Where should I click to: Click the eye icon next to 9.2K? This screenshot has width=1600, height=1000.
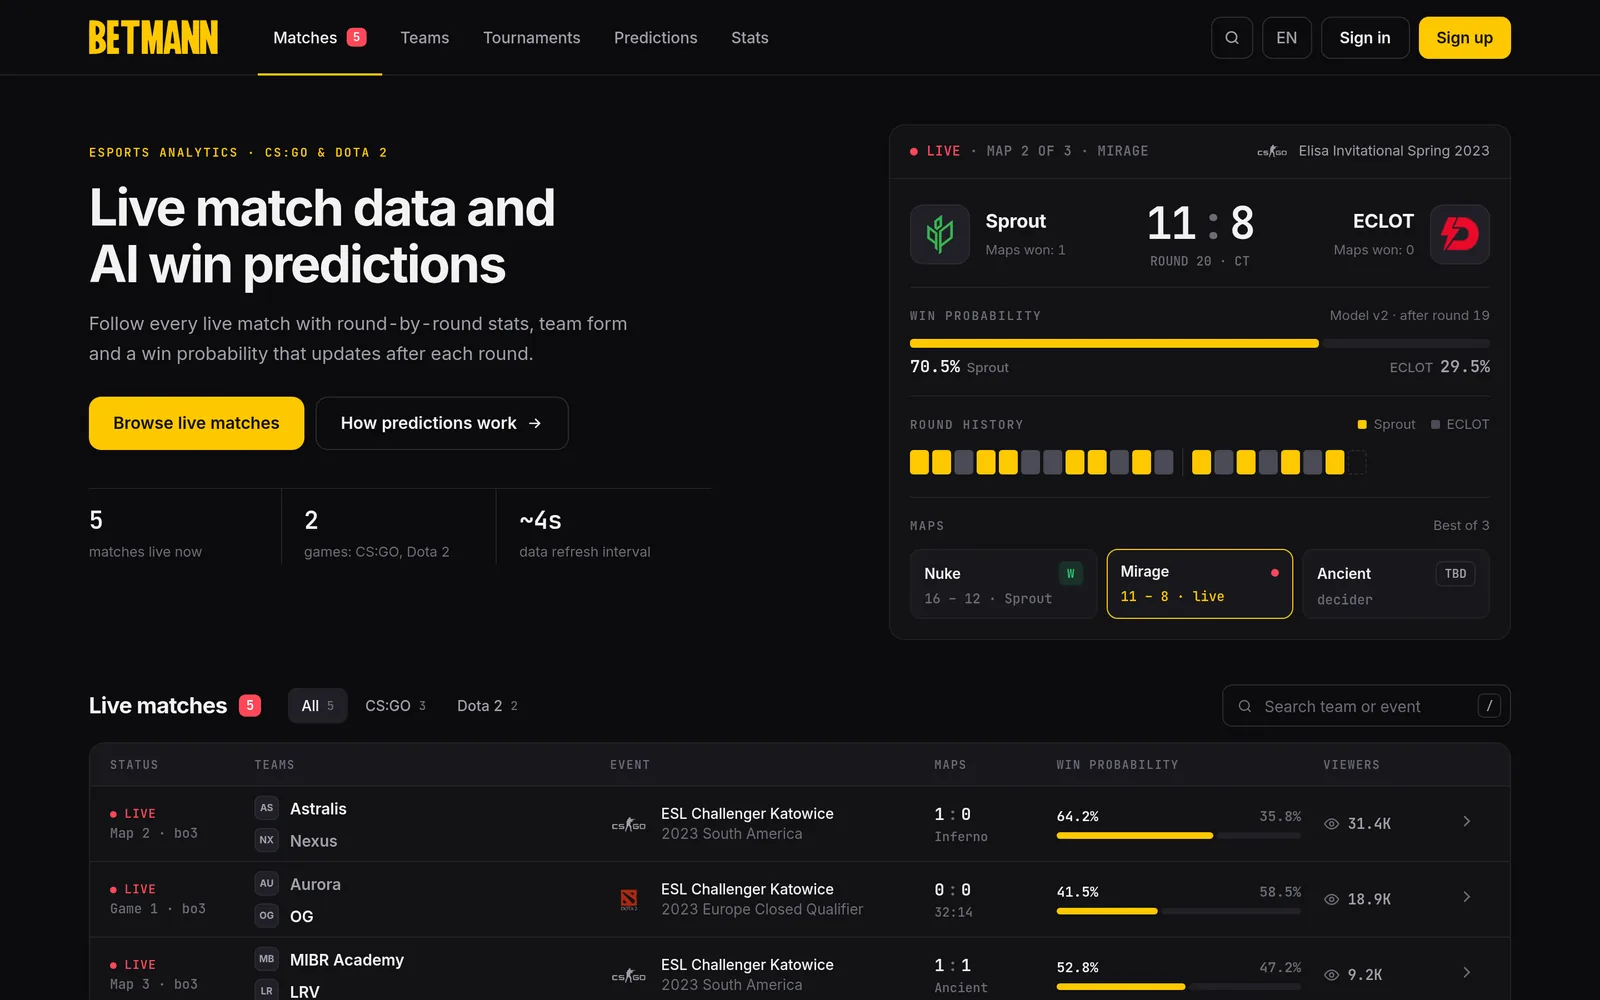(x=1331, y=975)
